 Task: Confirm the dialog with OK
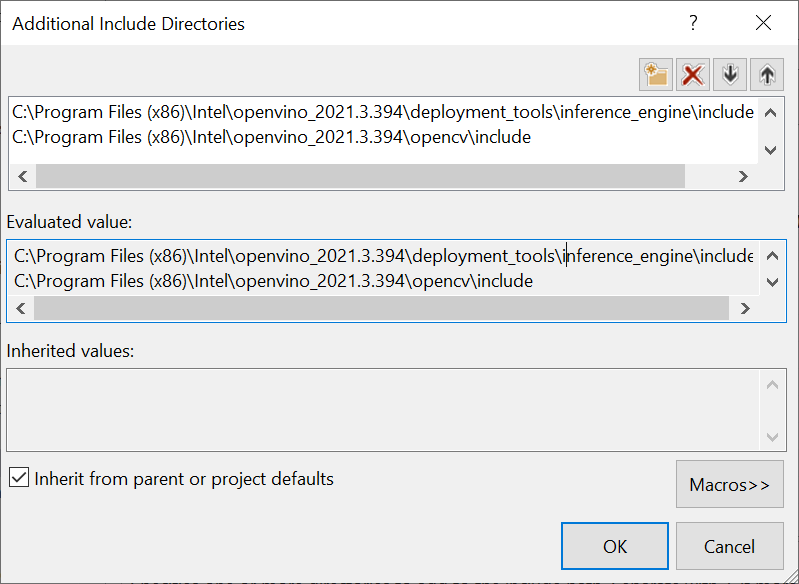click(614, 546)
